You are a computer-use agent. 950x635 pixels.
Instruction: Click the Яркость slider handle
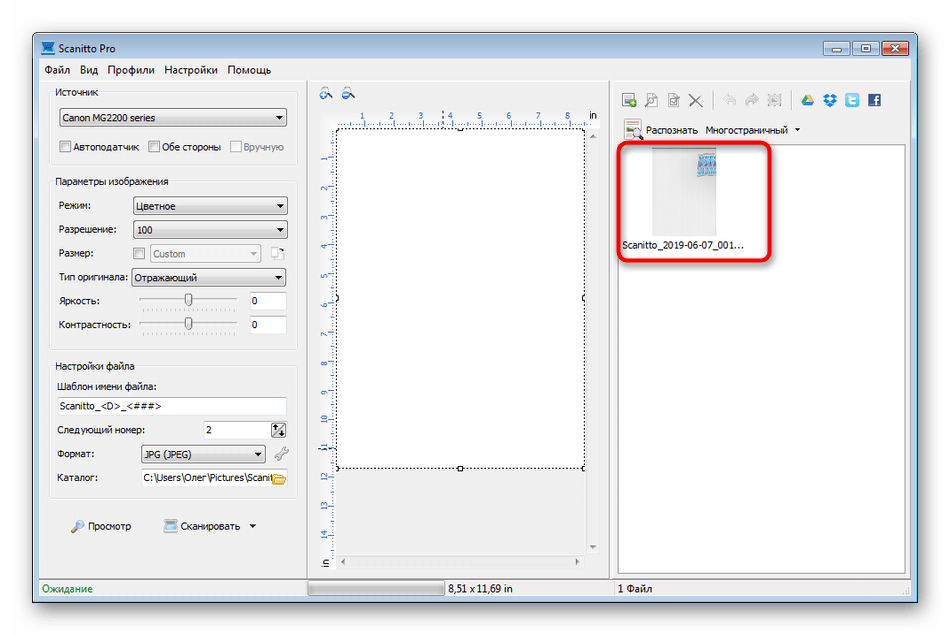click(x=188, y=300)
